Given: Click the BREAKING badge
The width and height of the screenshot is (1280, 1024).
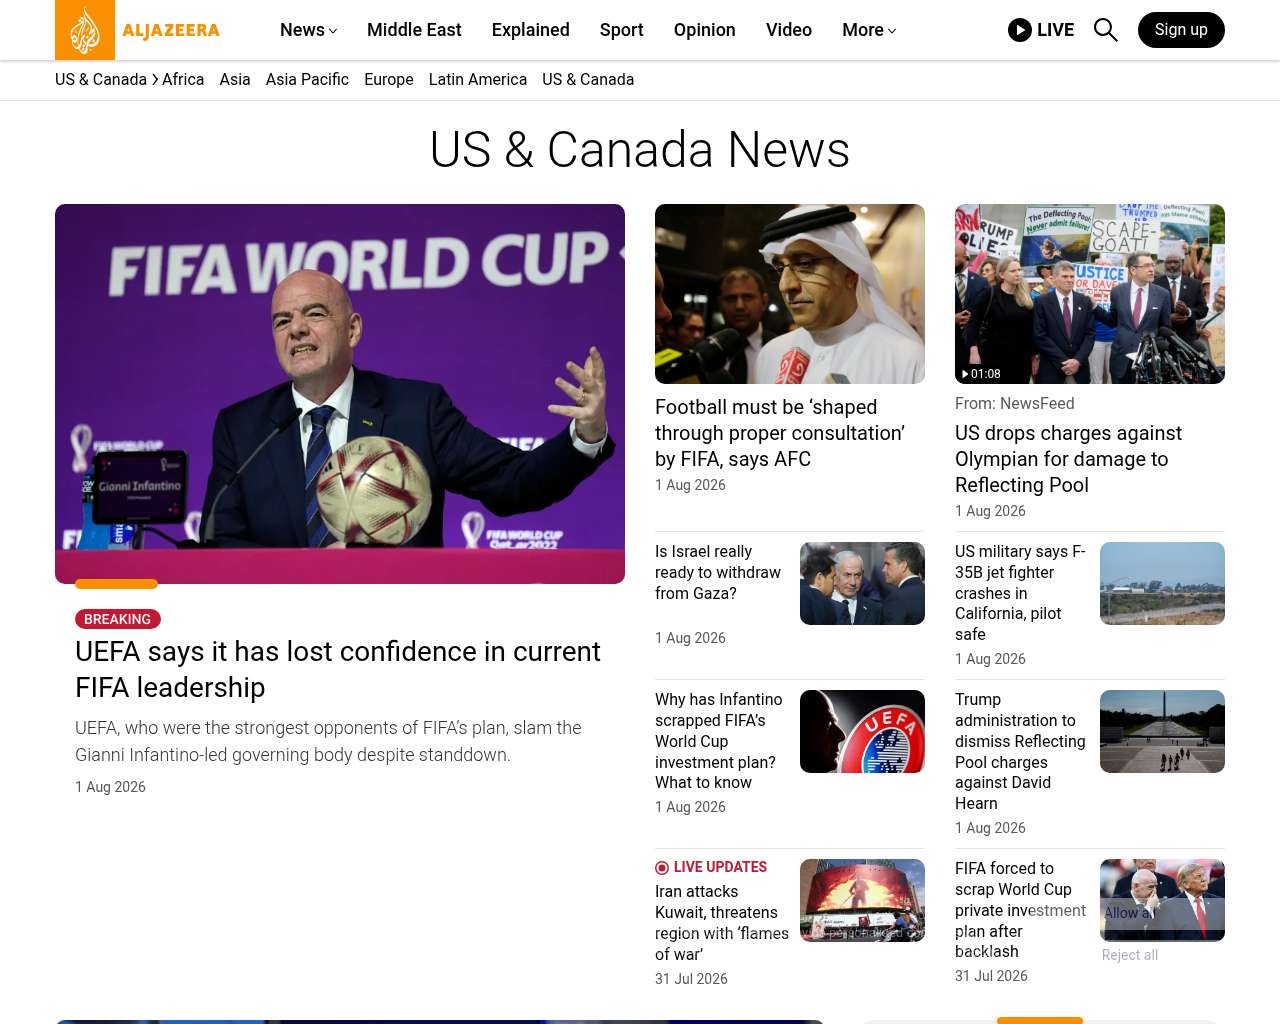Looking at the screenshot, I should pos(118,619).
